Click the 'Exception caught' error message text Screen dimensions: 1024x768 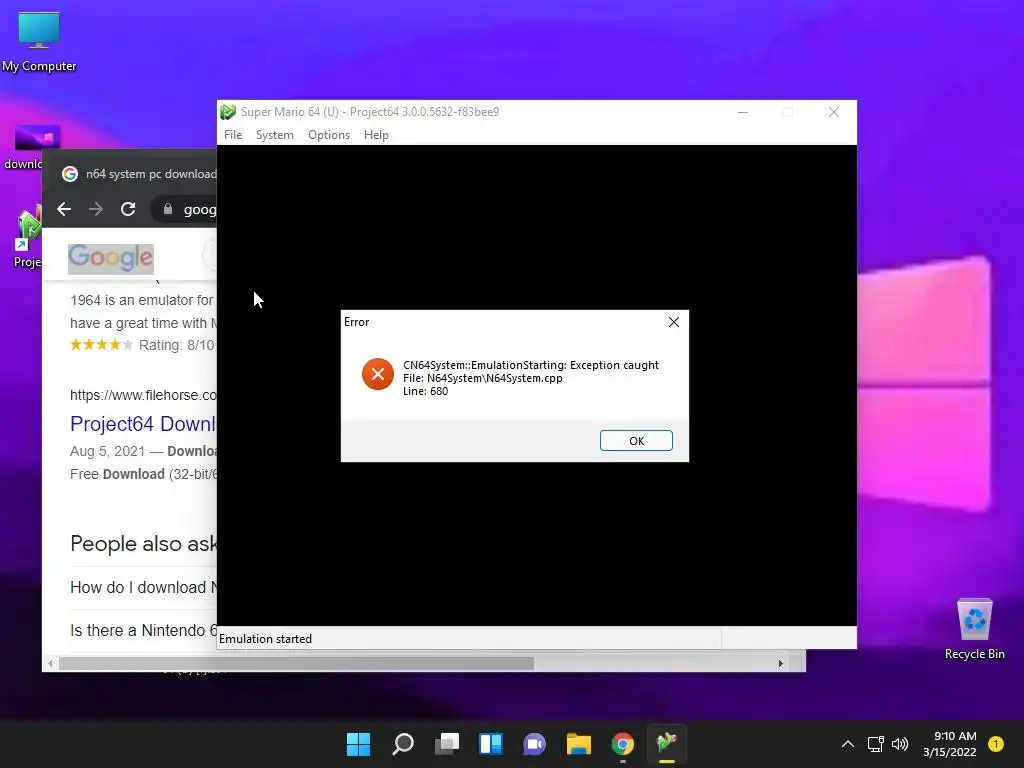click(531, 365)
